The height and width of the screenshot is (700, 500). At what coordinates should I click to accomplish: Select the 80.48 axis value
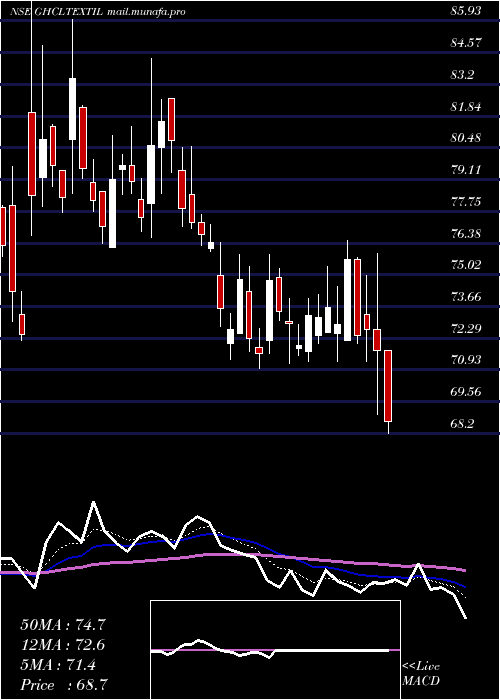[x=466, y=138]
